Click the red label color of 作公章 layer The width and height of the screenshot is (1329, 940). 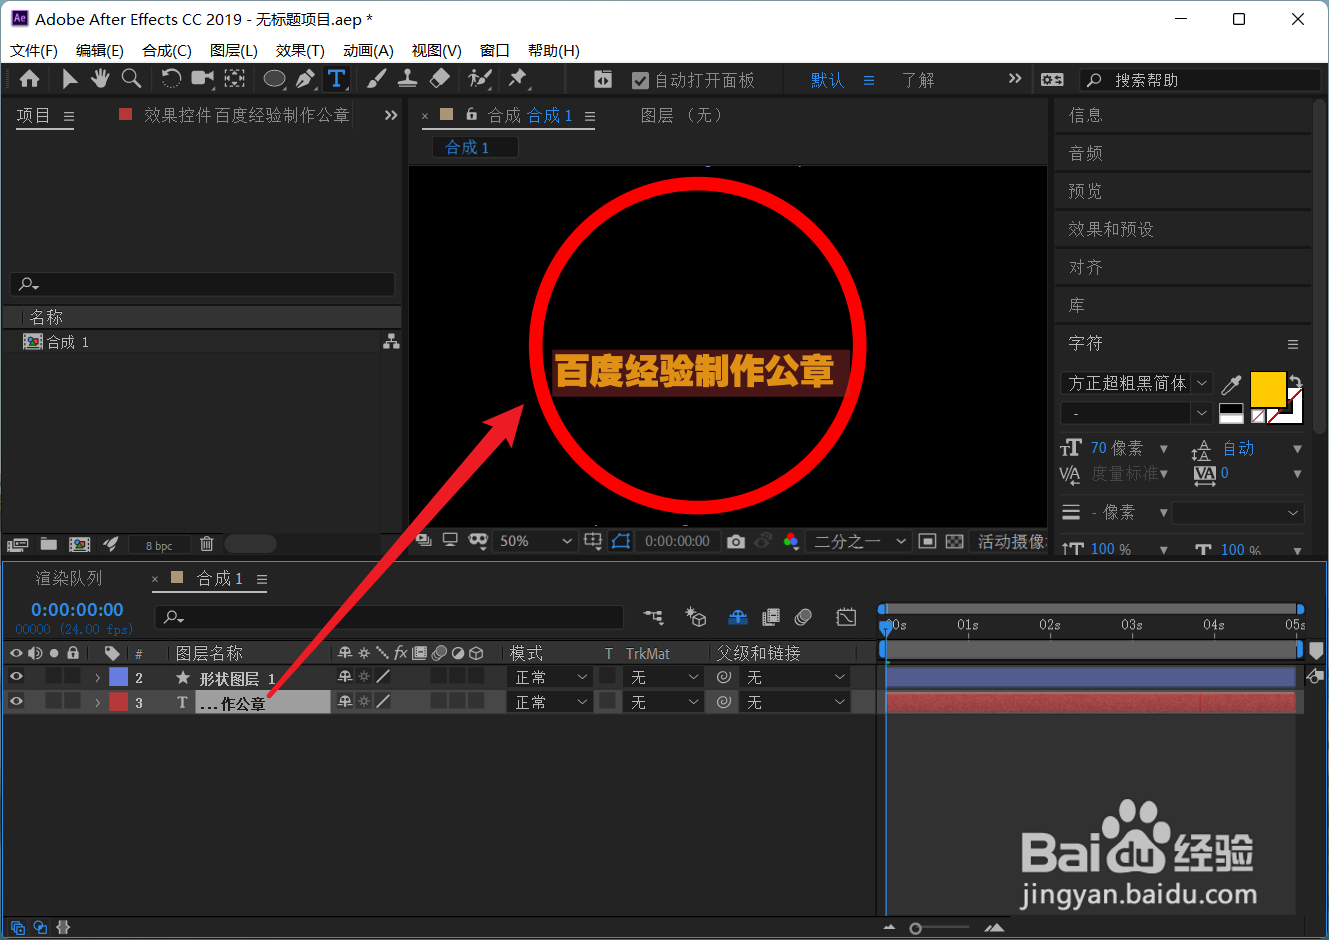pyautogui.click(x=118, y=702)
